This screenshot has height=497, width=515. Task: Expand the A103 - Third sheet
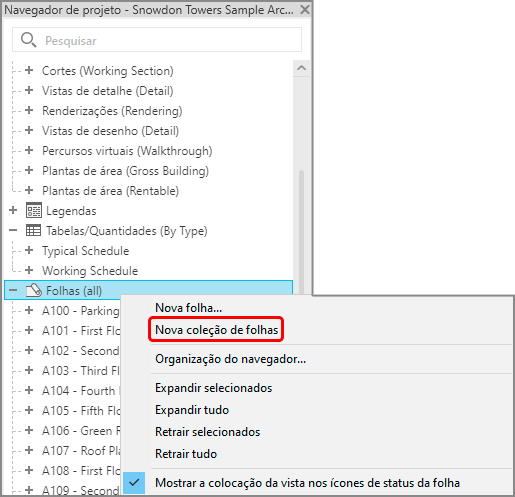coord(29,370)
